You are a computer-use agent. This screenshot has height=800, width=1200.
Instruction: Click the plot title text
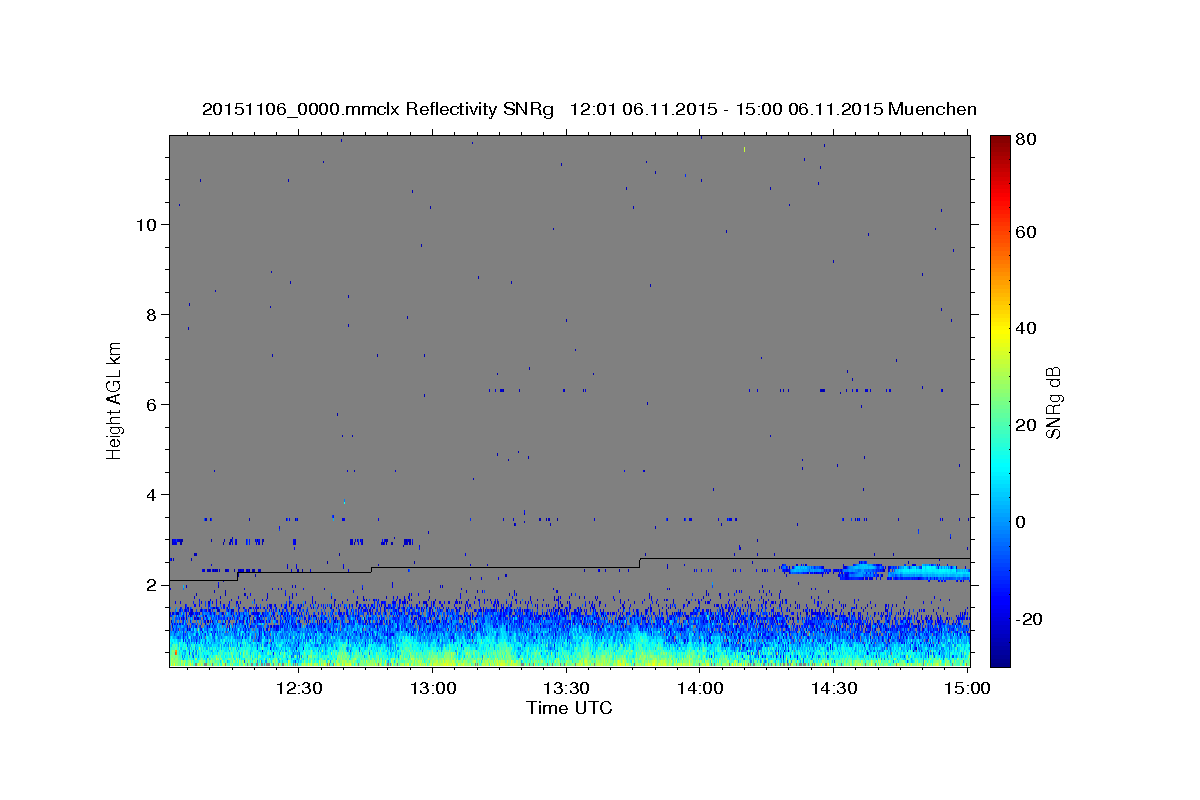pos(589,109)
